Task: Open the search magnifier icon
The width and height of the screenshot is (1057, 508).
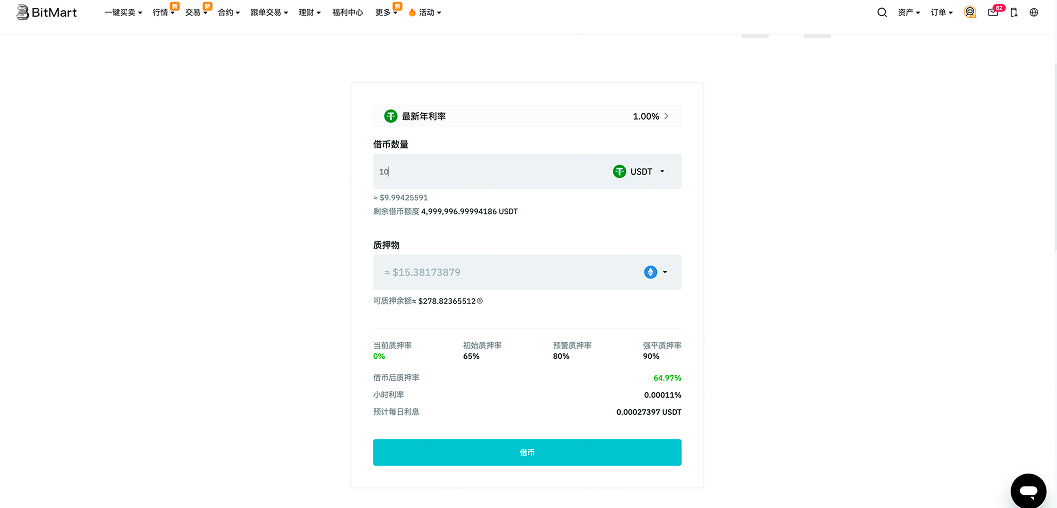Action: coord(882,13)
